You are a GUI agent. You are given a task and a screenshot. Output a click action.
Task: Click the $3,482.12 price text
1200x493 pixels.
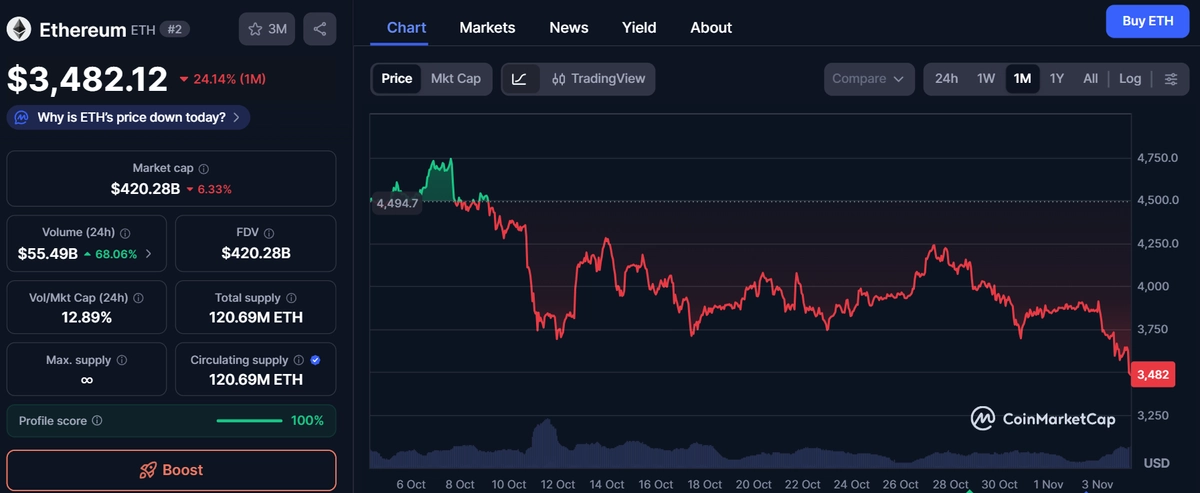[87, 79]
